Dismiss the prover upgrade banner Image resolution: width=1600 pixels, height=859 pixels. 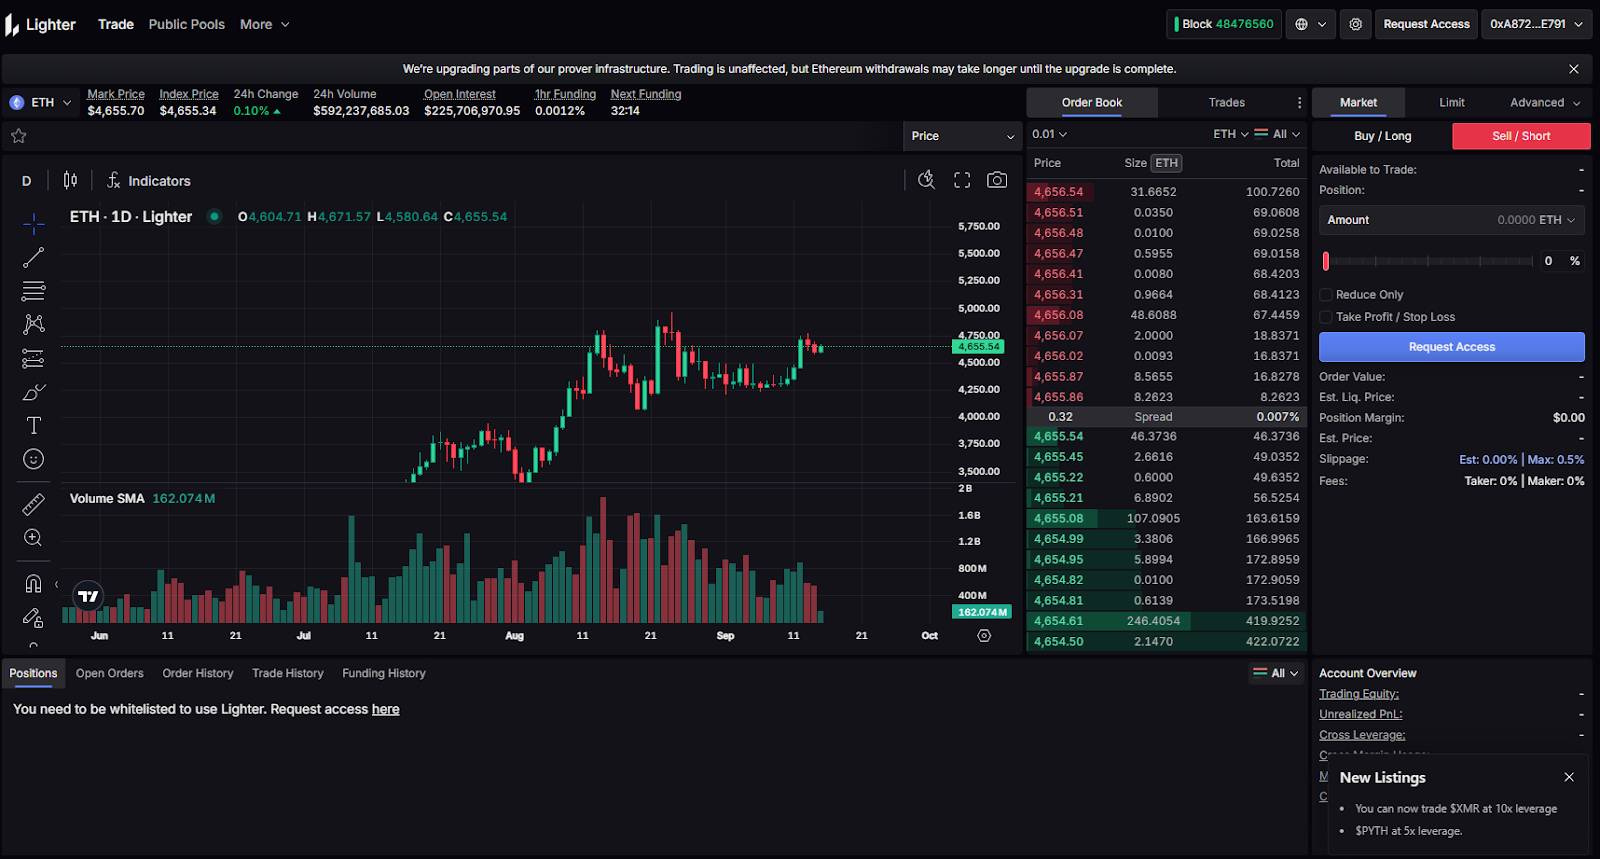(x=1574, y=69)
